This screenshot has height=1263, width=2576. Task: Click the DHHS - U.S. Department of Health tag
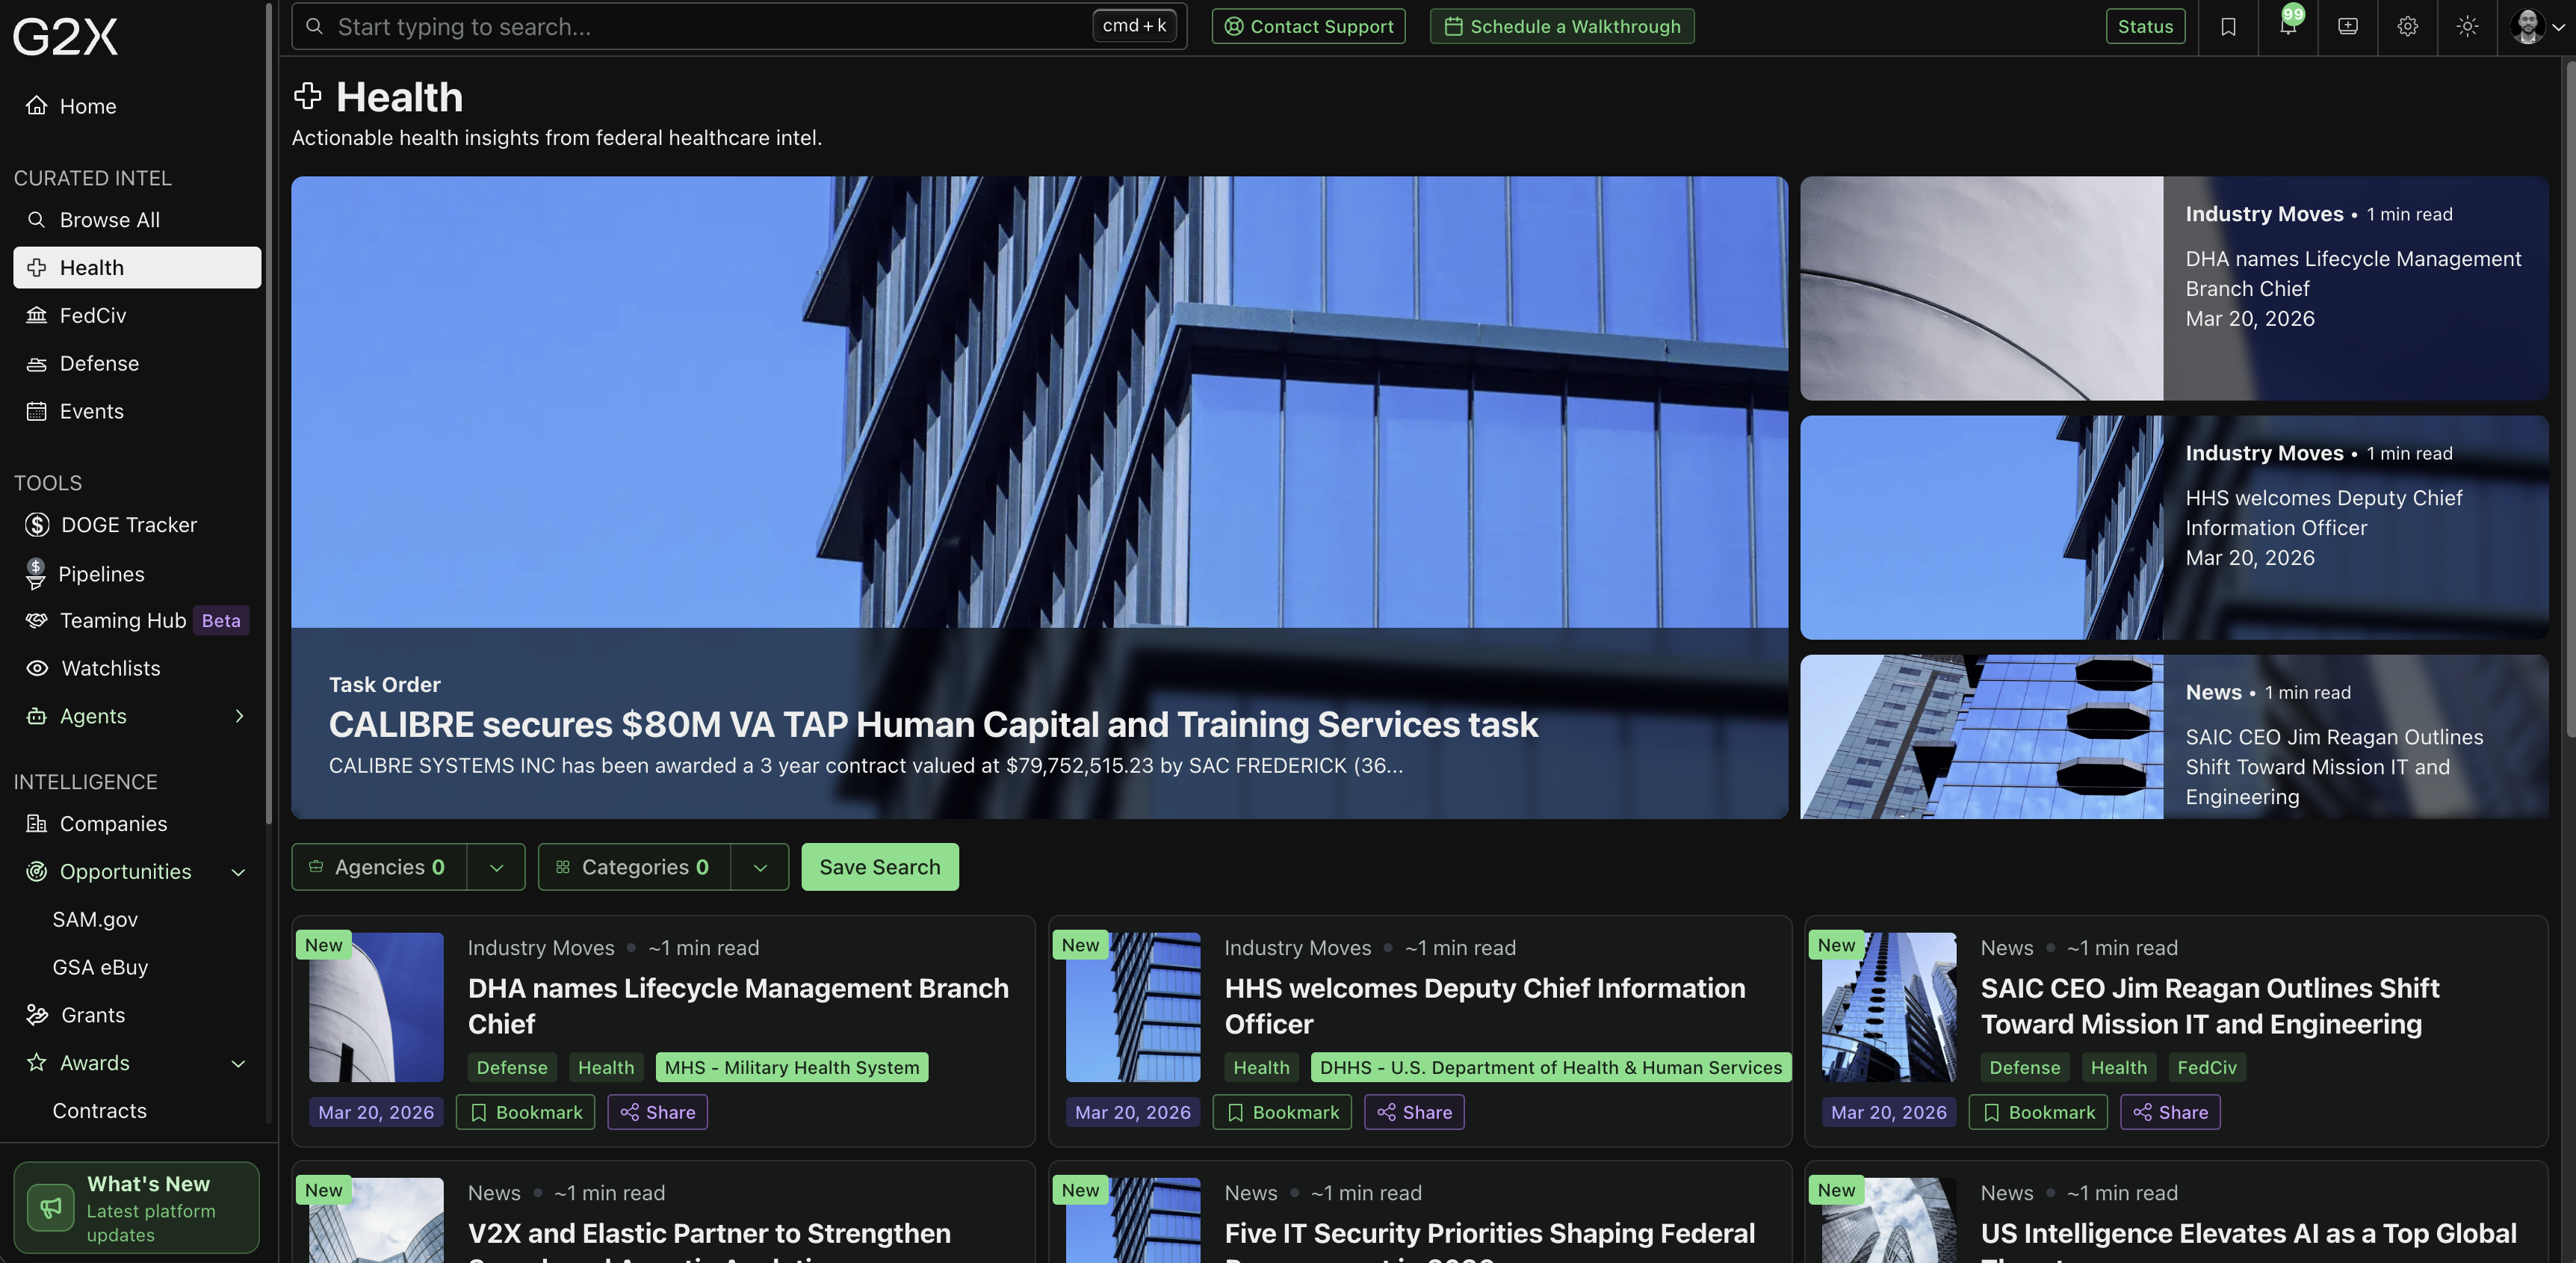[1551, 1068]
